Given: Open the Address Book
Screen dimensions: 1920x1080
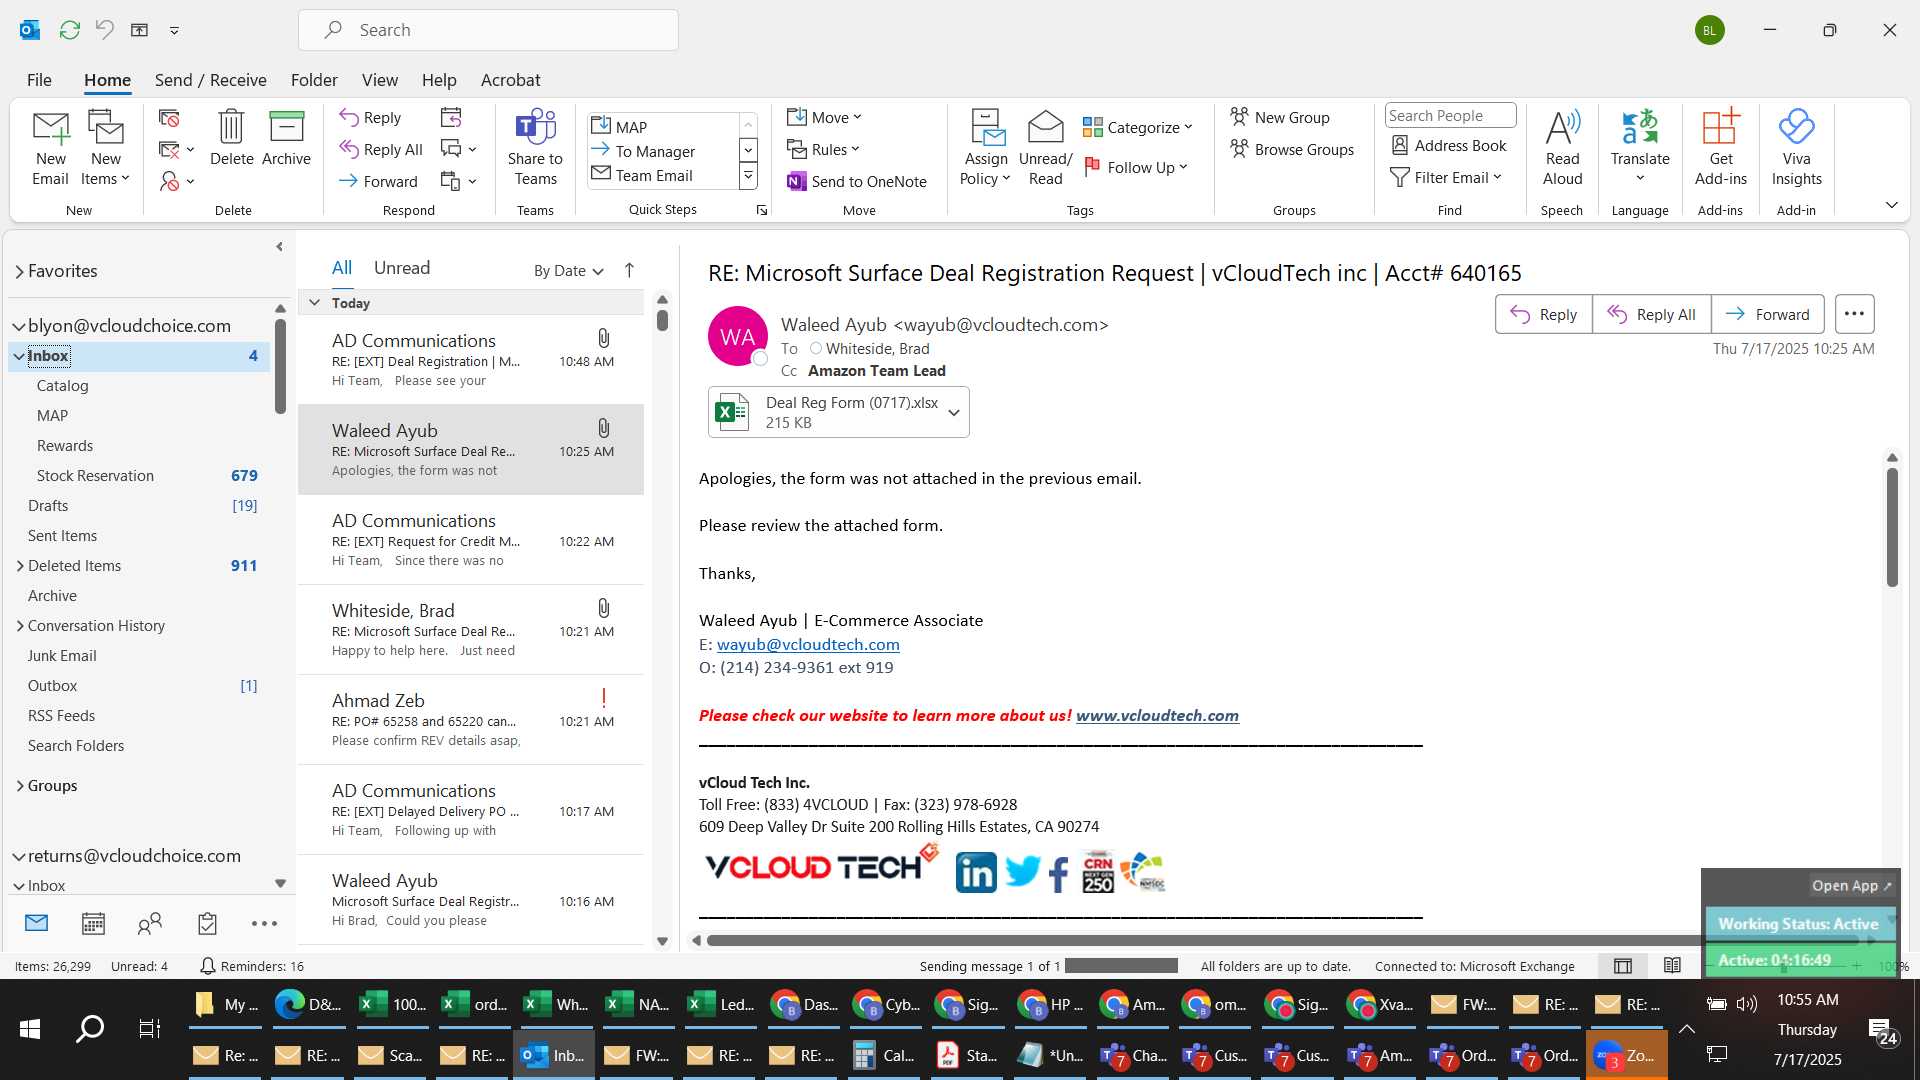Looking at the screenshot, I should (1449, 145).
